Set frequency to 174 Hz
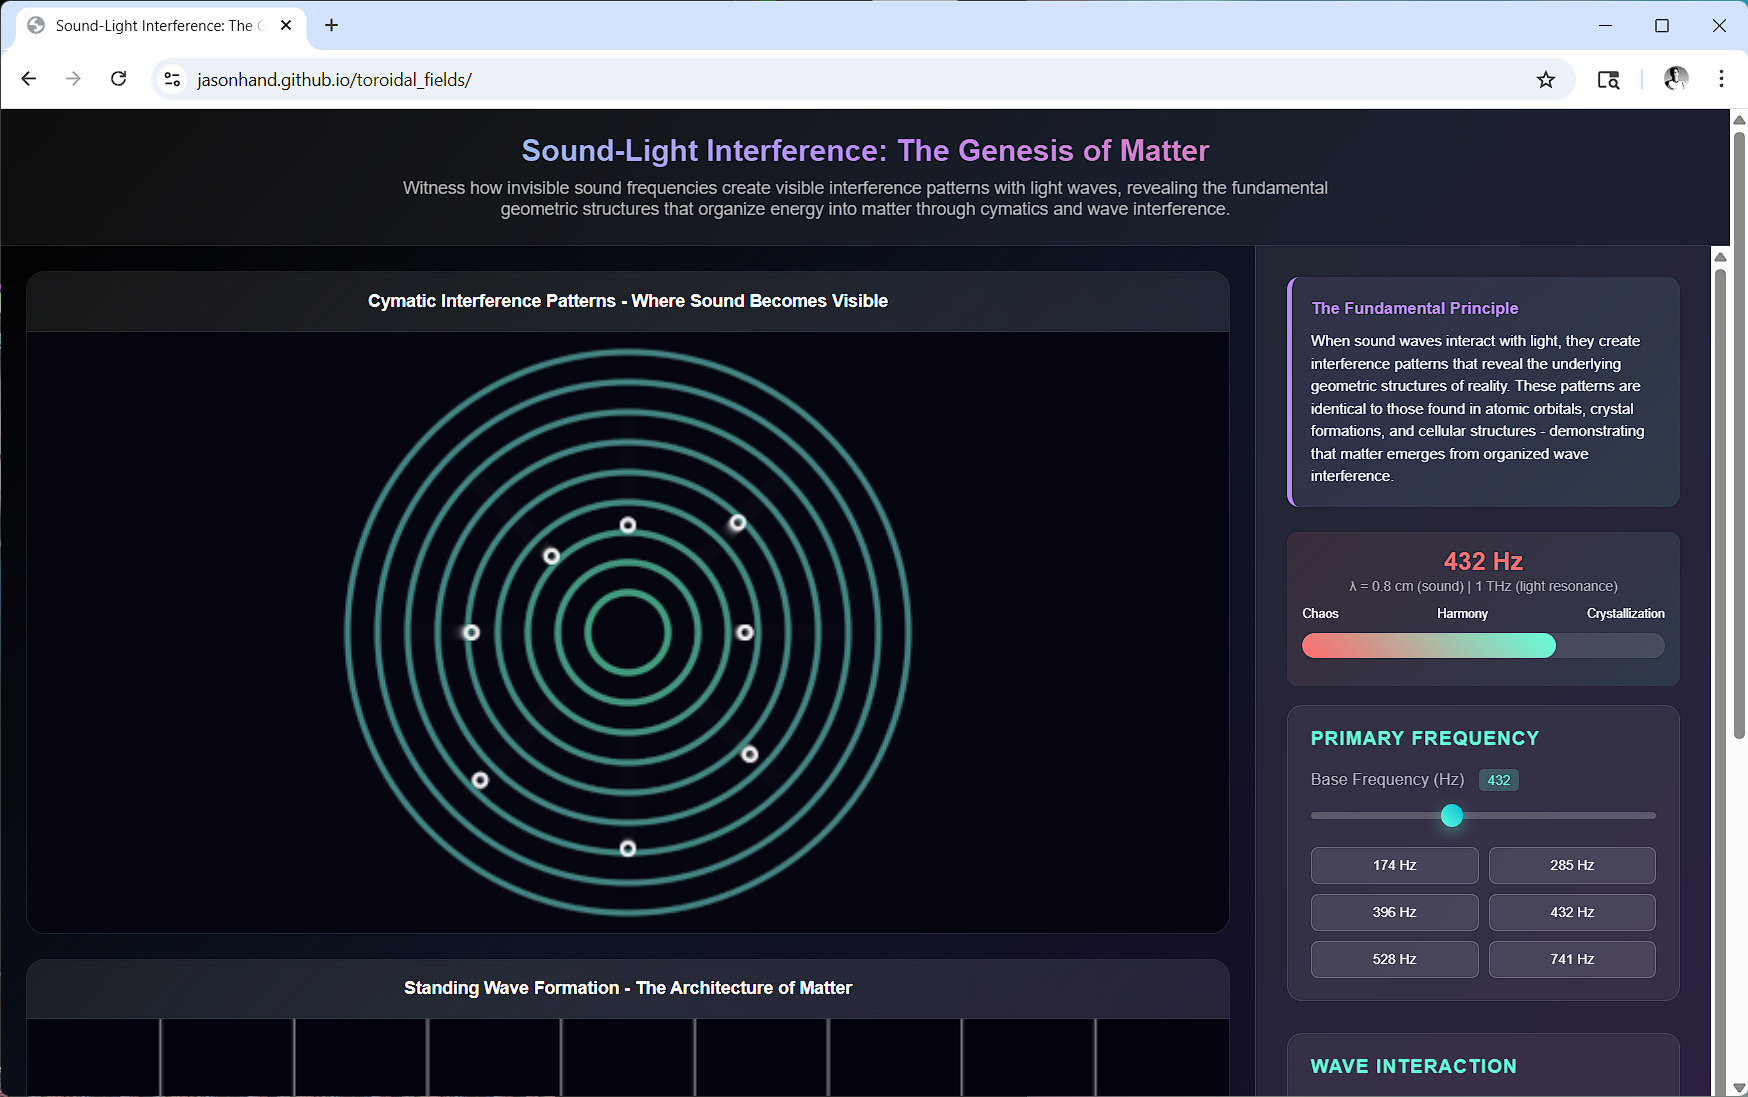This screenshot has width=1748, height=1097. pos(1394,865)
